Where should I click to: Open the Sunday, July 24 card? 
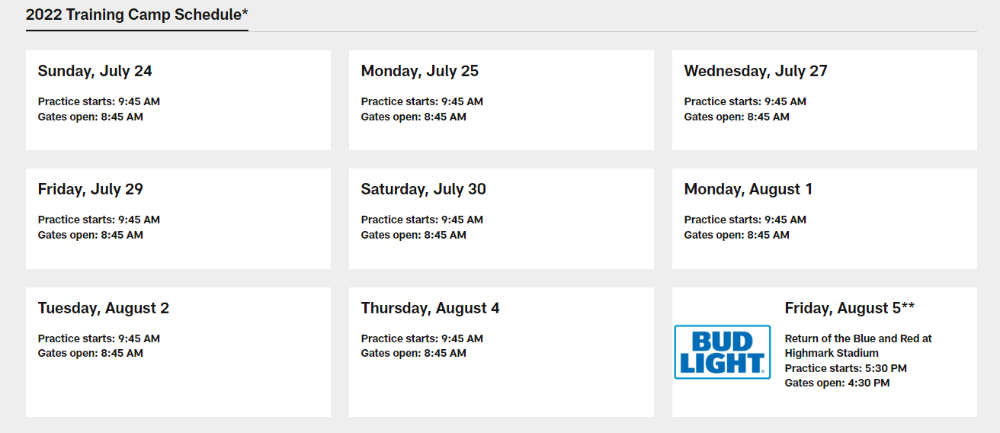pos(179,100)
